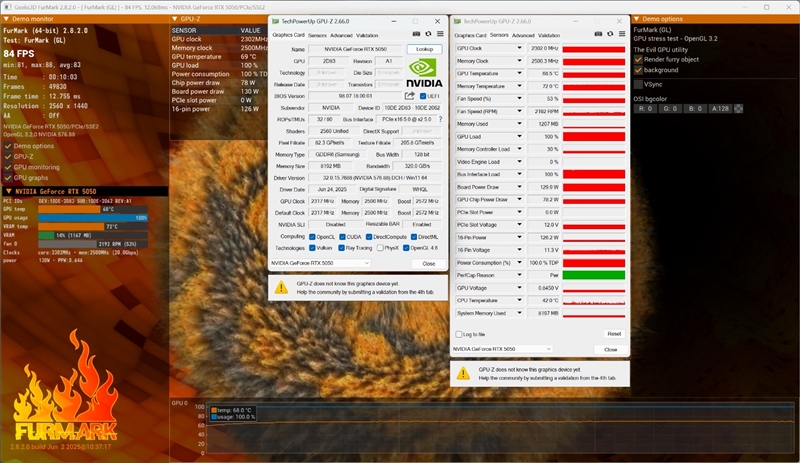Open Advanced tab in Graphics Card GPU-Z window
The width and height of the screenshot is (800, 463).
341,35
